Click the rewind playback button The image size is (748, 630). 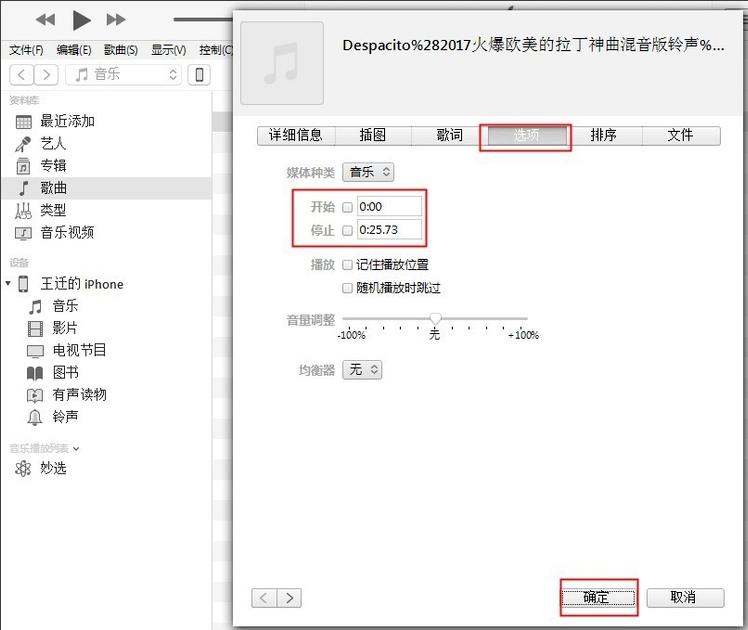pyautogui.click(x=45, y=20)
